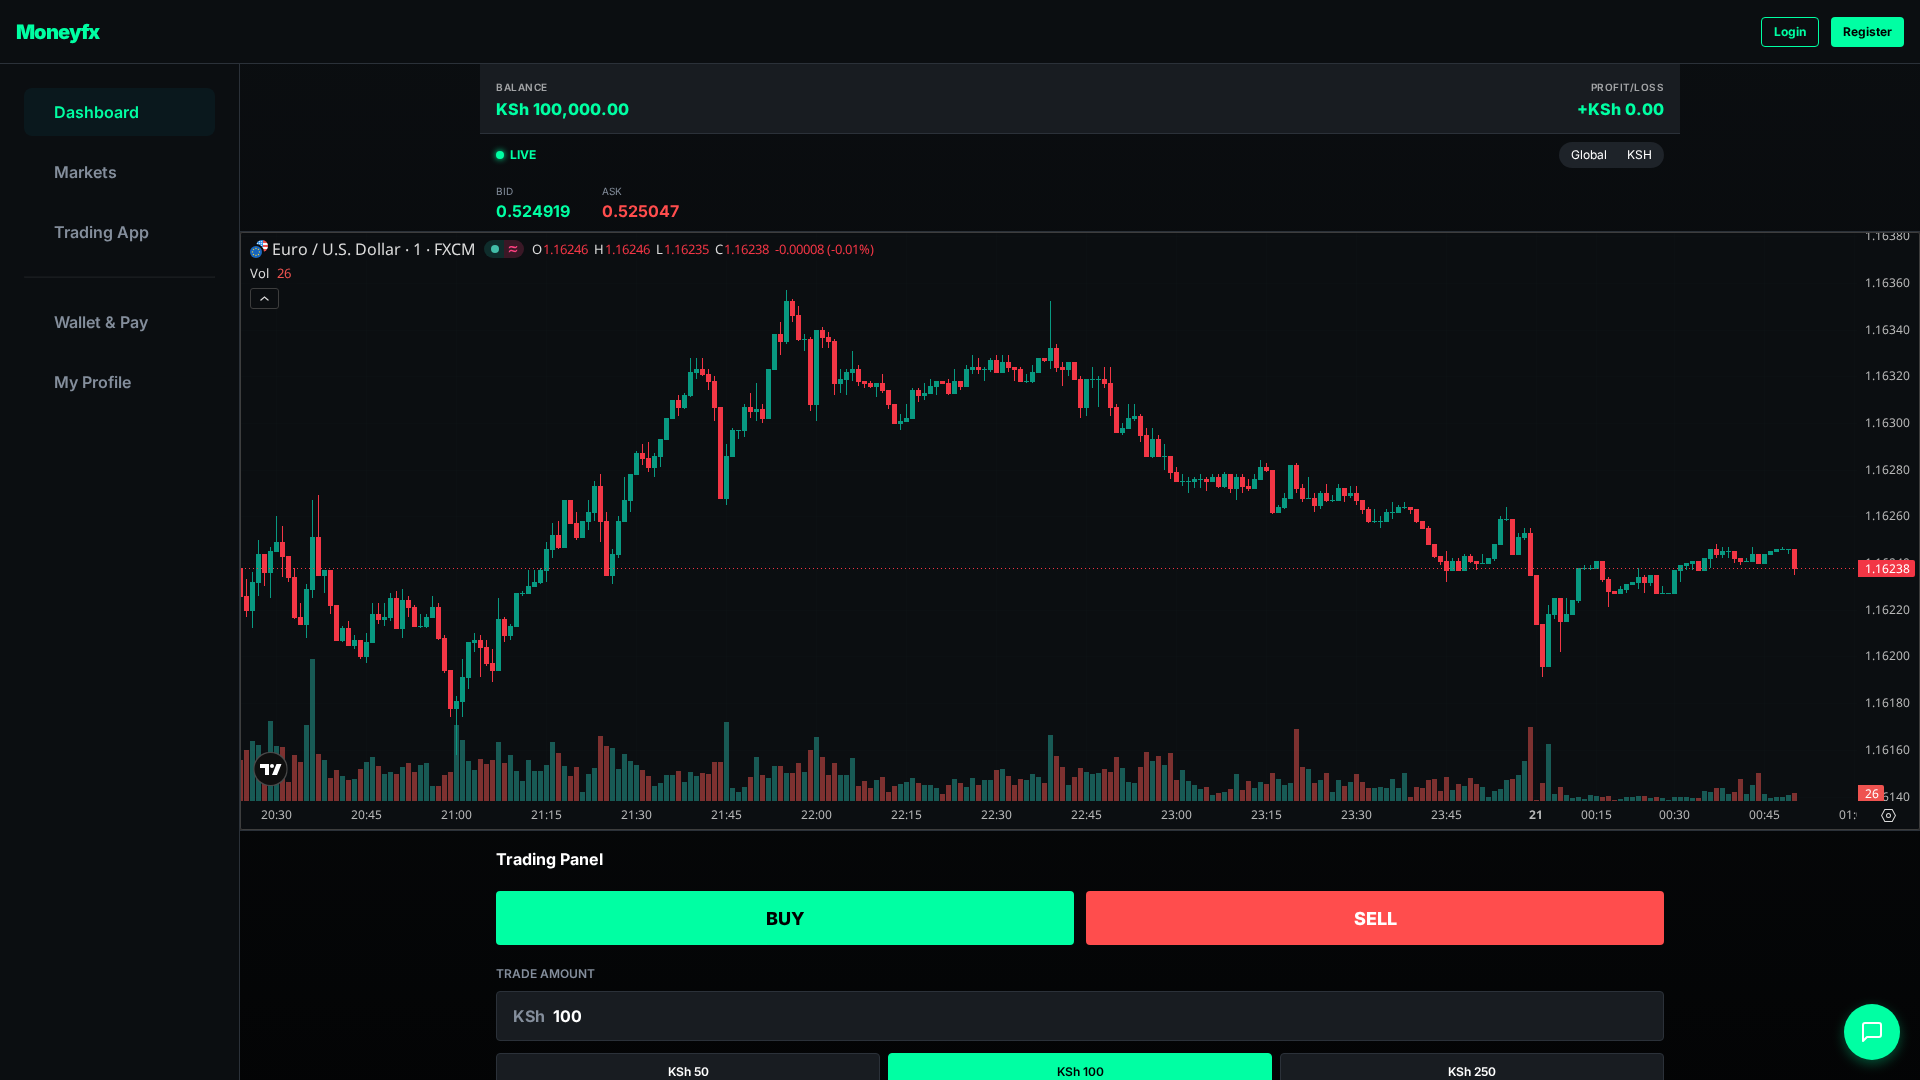The image size is (1920, 1080).
Task: Click the Login button
Action: pyautogui.click(x=1790, y=32)
